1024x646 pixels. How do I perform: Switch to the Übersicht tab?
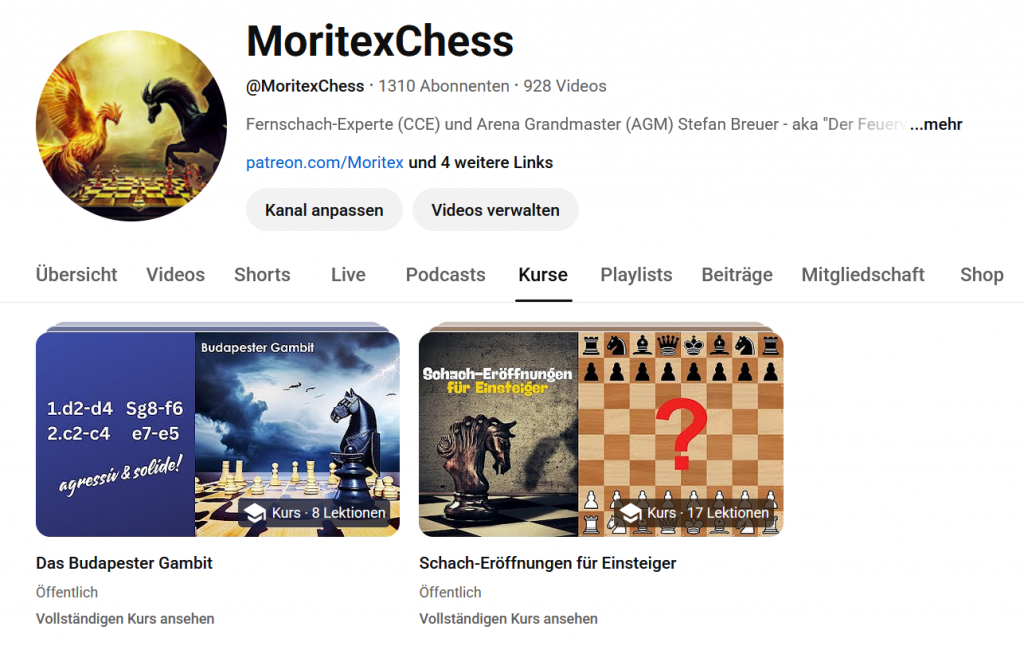(76, 274)
